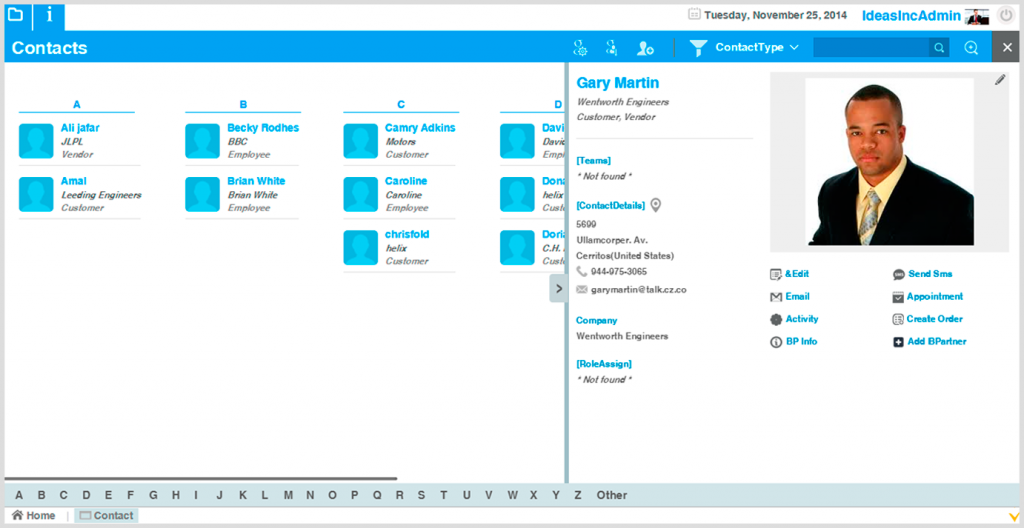Open the Activity action
The height and width of the screenshot is (528, 1024).
pos(793,319)
